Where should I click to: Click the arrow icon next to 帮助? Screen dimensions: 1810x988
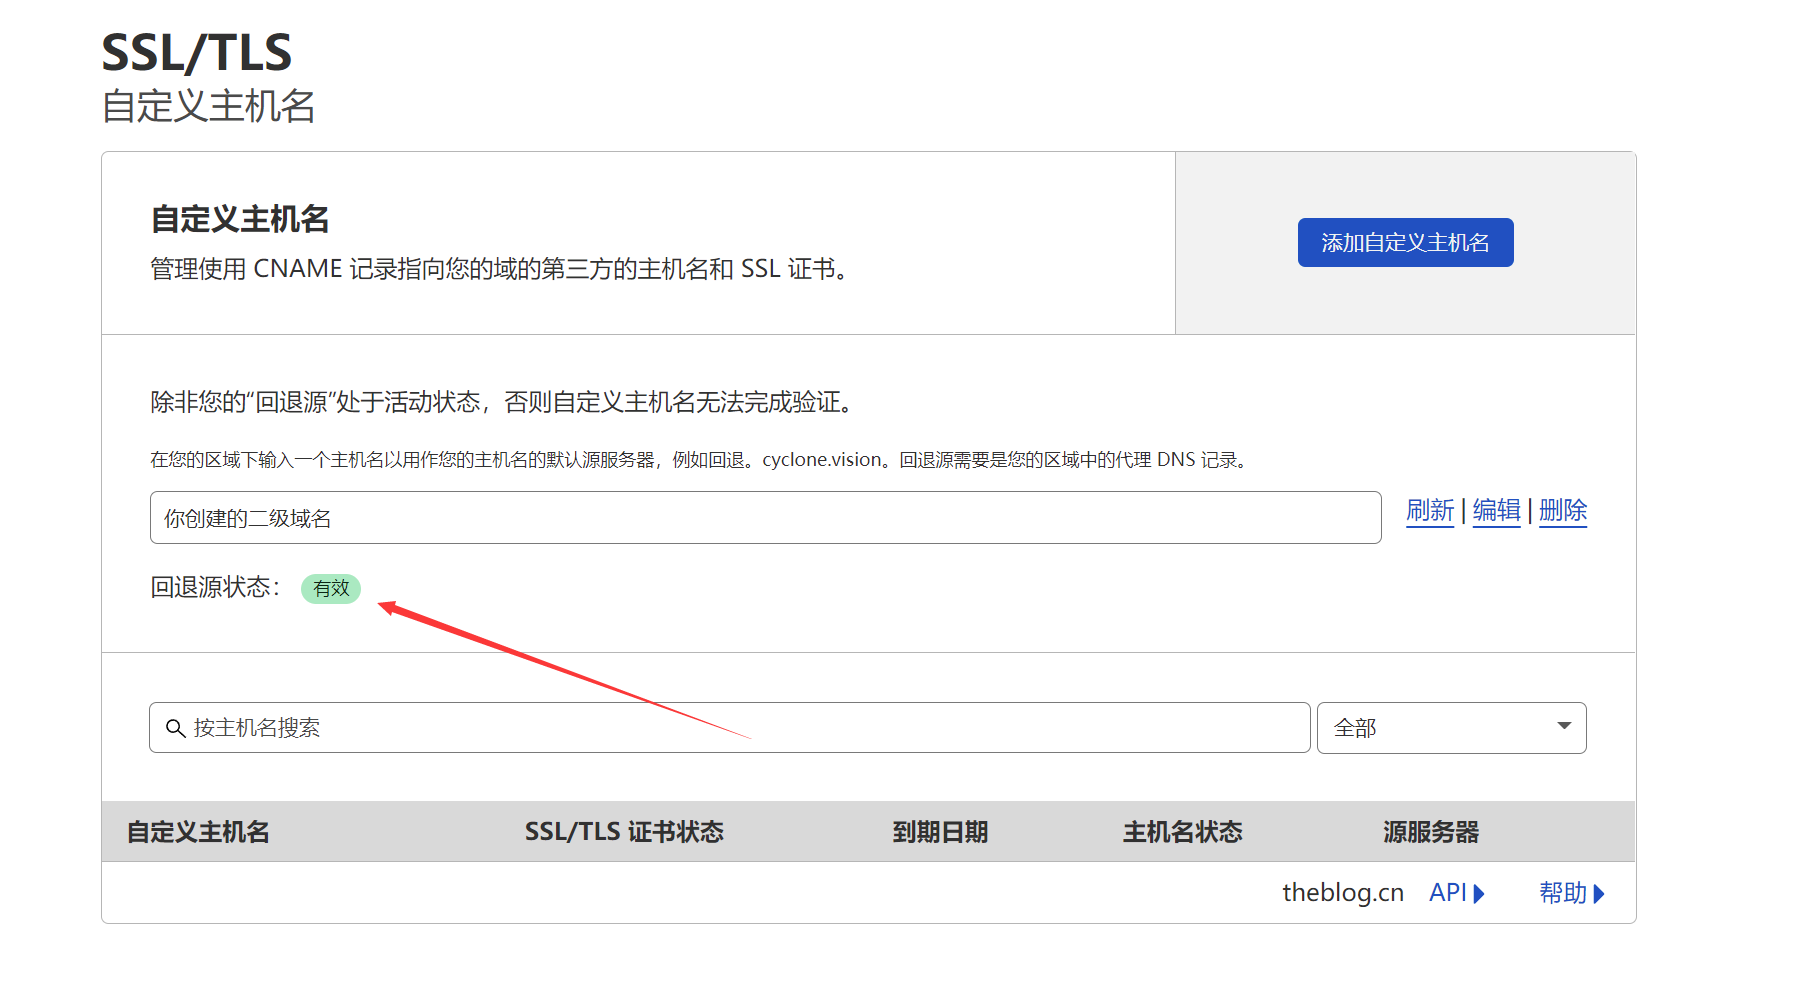[x=1599, y=893]
